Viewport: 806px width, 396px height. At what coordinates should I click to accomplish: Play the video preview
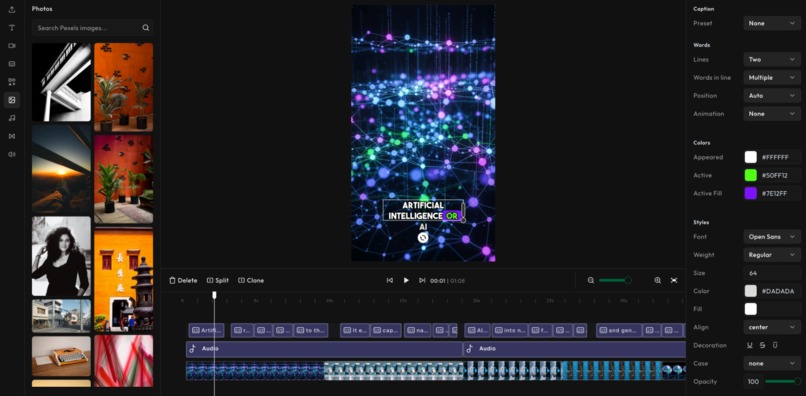(406, 280)
